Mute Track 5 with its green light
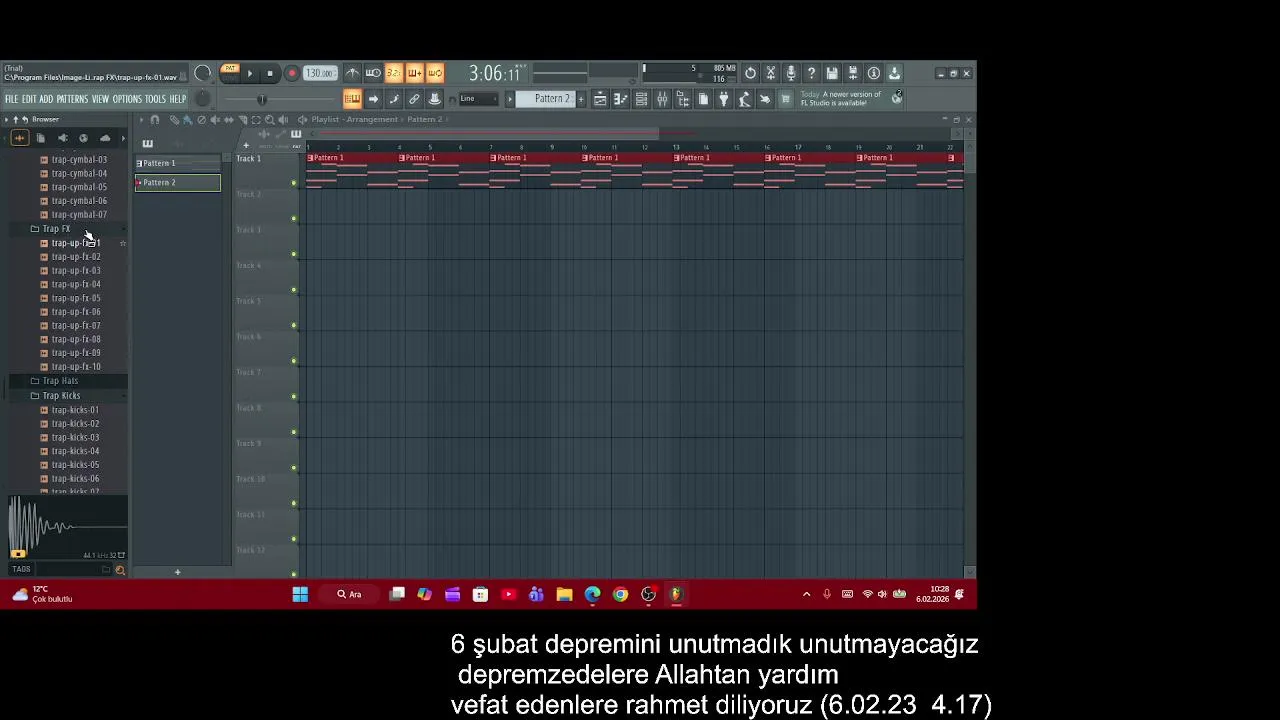The width and height of the screenshot is (1280, 720). [x=294, y=325]
